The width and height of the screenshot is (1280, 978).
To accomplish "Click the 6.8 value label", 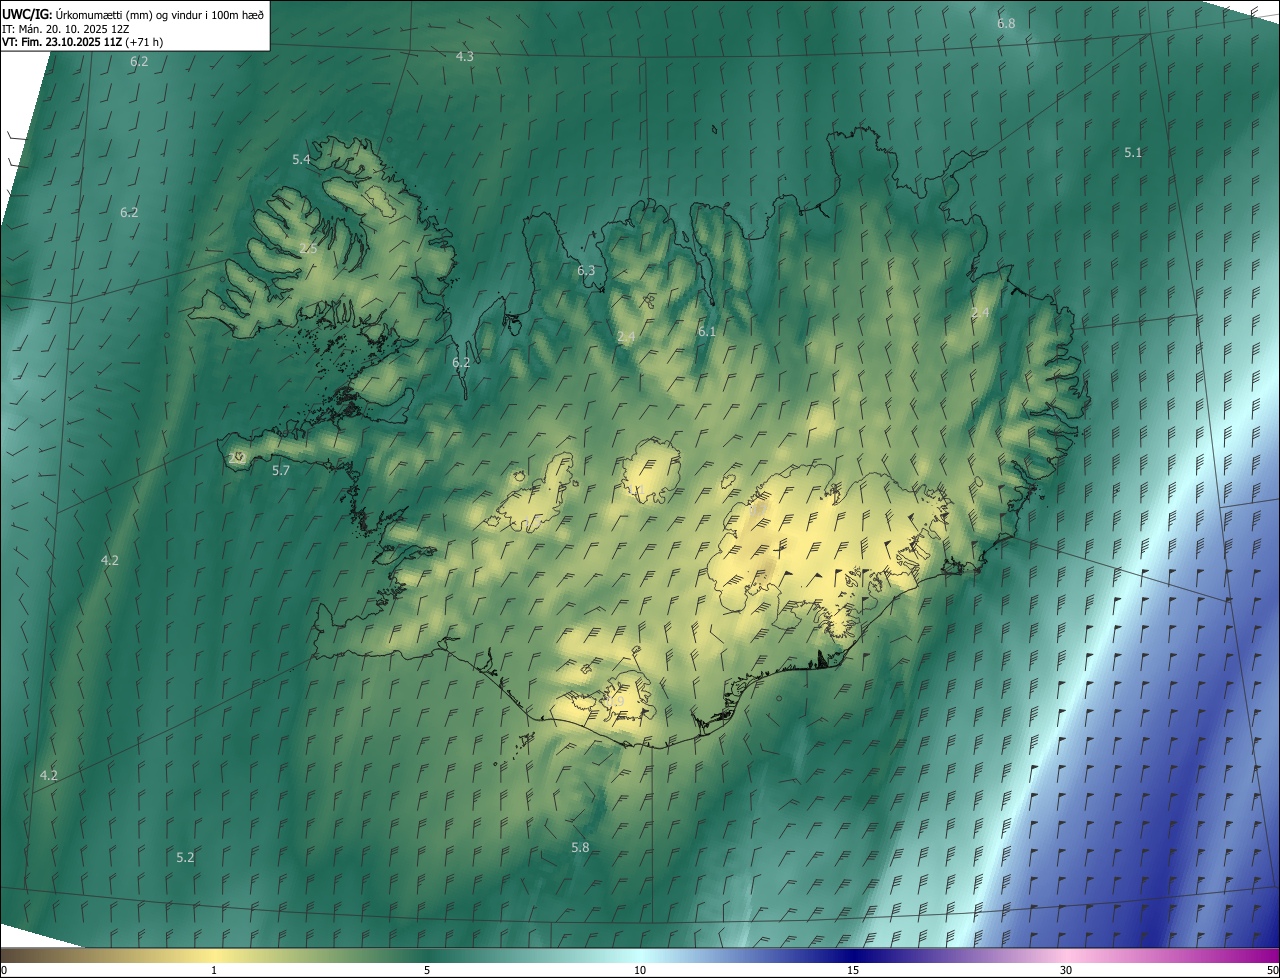I will click(1006, 23).
